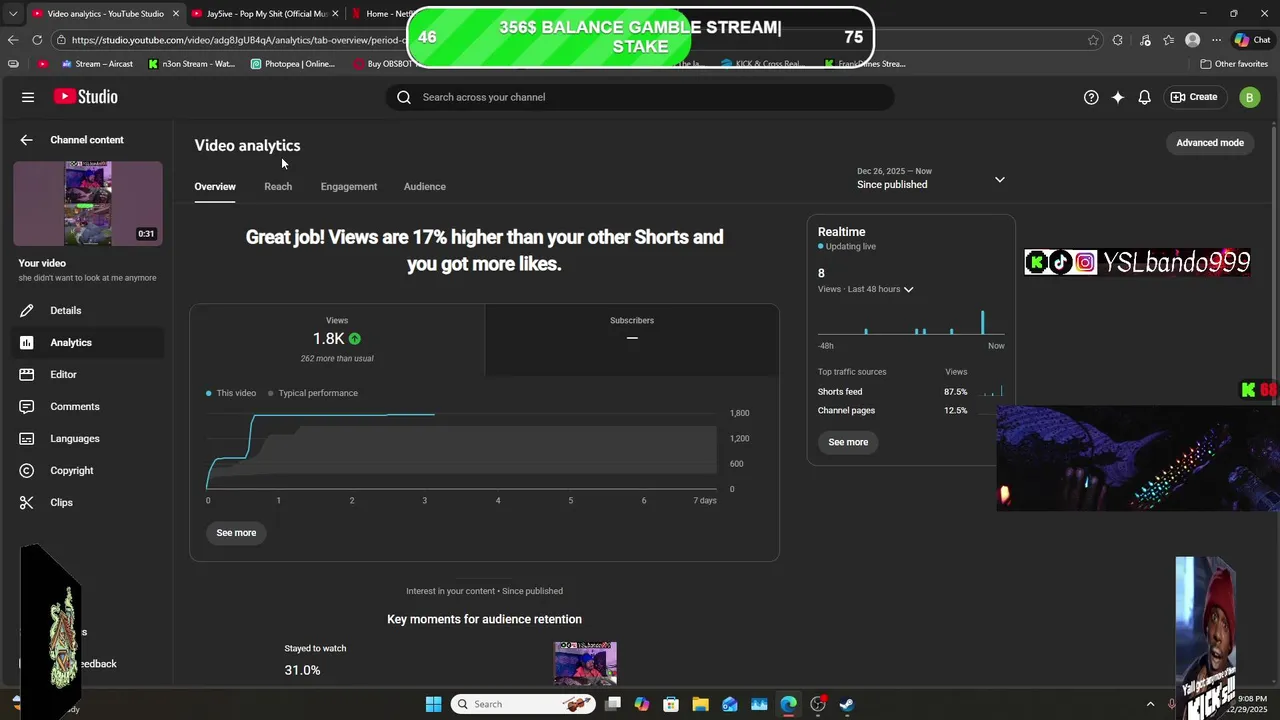Screen dimensions: 1280x720
Task: Close the Video analytics browser tab
Action: 176,13
